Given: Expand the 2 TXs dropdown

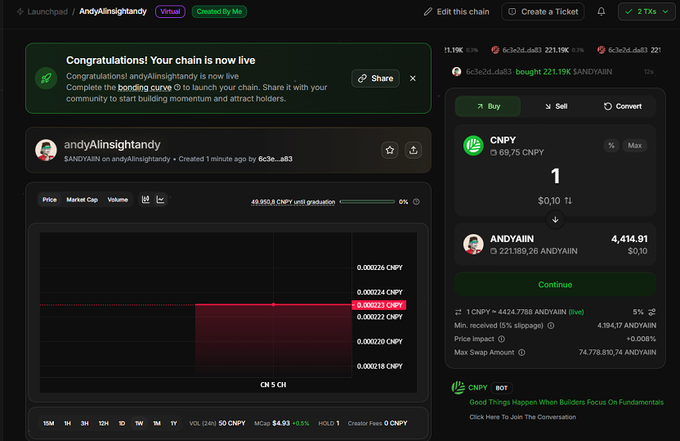Looking at the screenshot, I should [647, 12].
